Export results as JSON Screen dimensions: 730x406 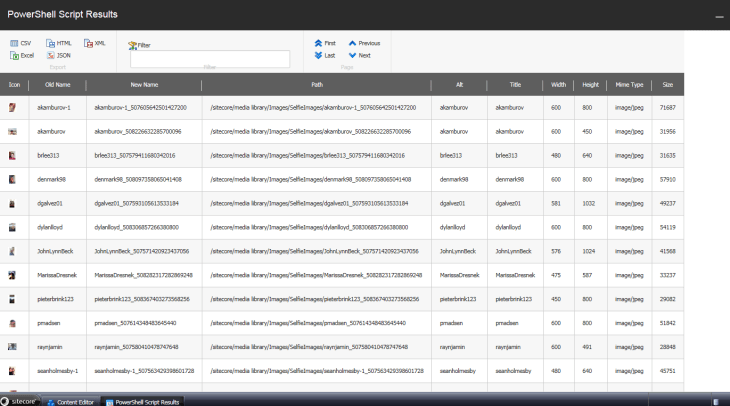tap(59, 55)
